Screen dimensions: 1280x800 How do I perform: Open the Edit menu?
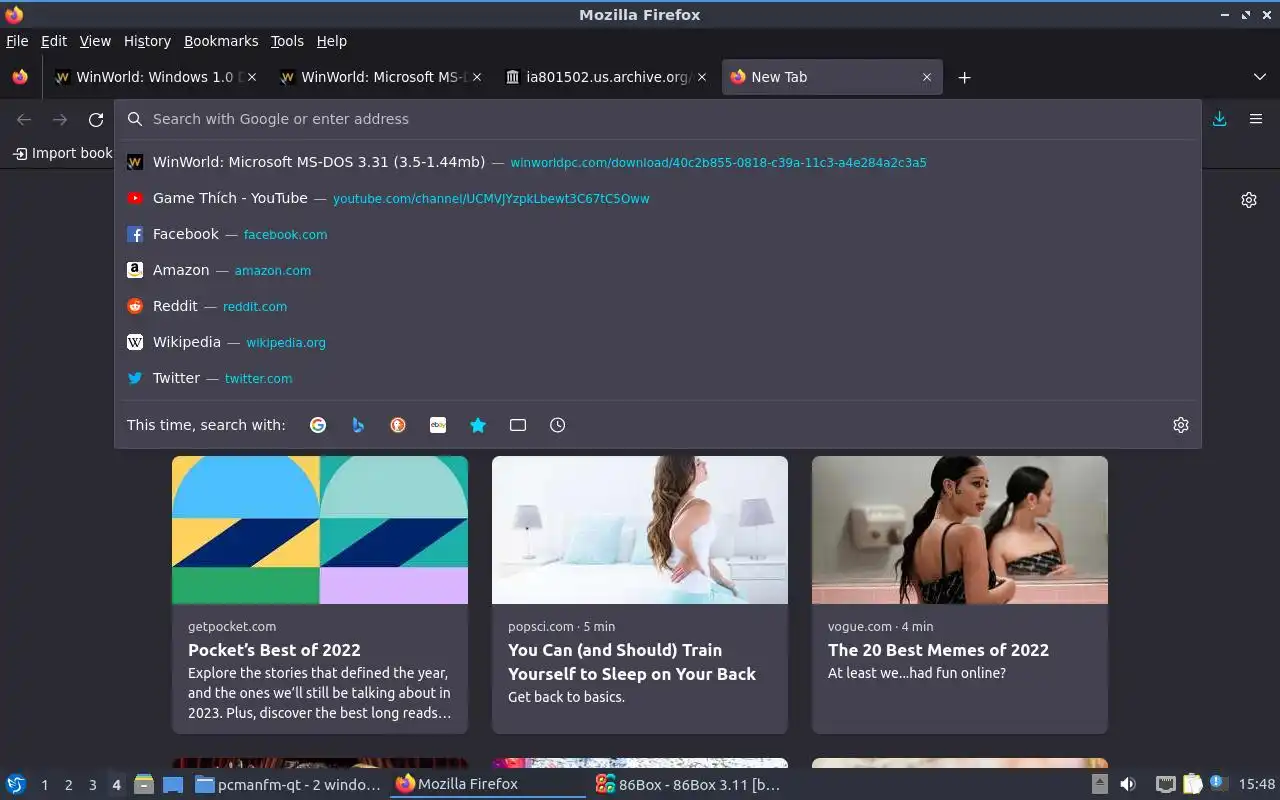click(x=54, y=41)
